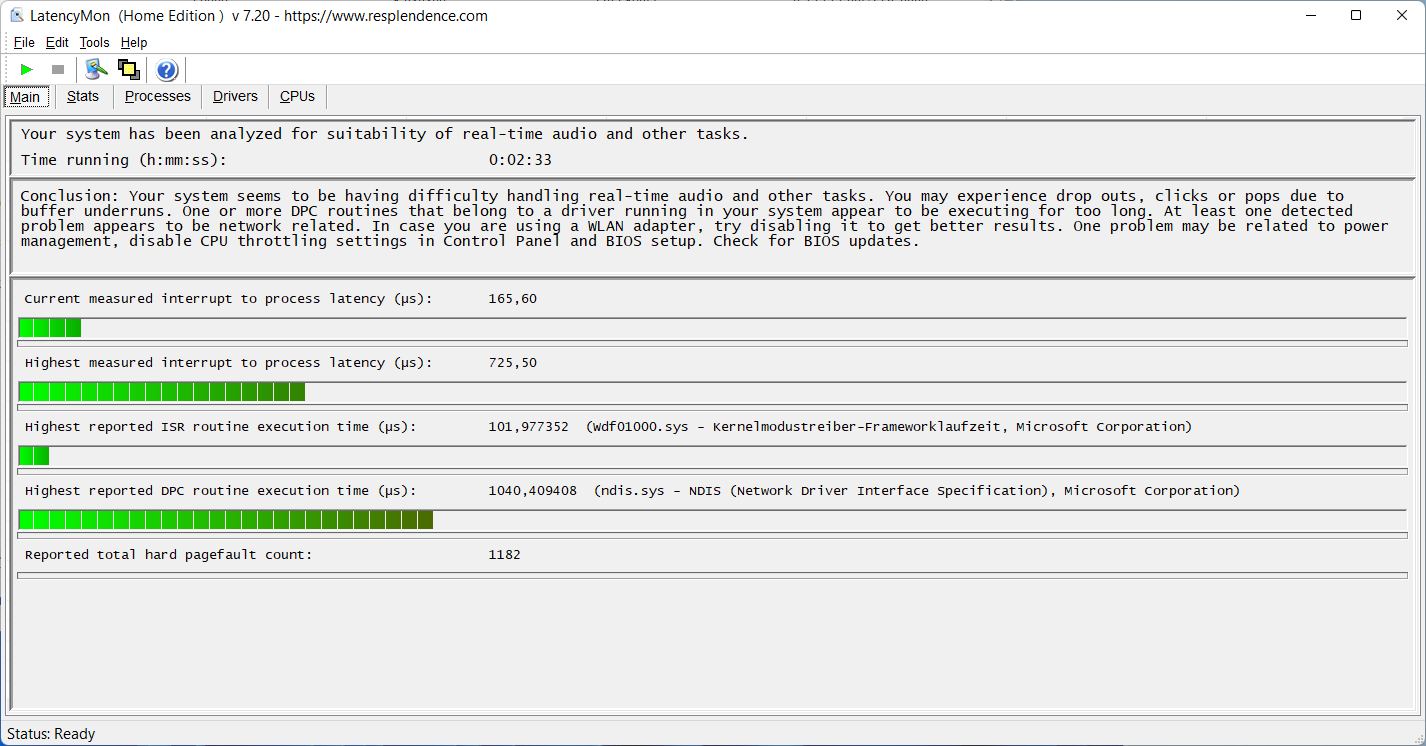Open the Edit menu
Viewport: 1426px width, 746px height.
point(57,42)
